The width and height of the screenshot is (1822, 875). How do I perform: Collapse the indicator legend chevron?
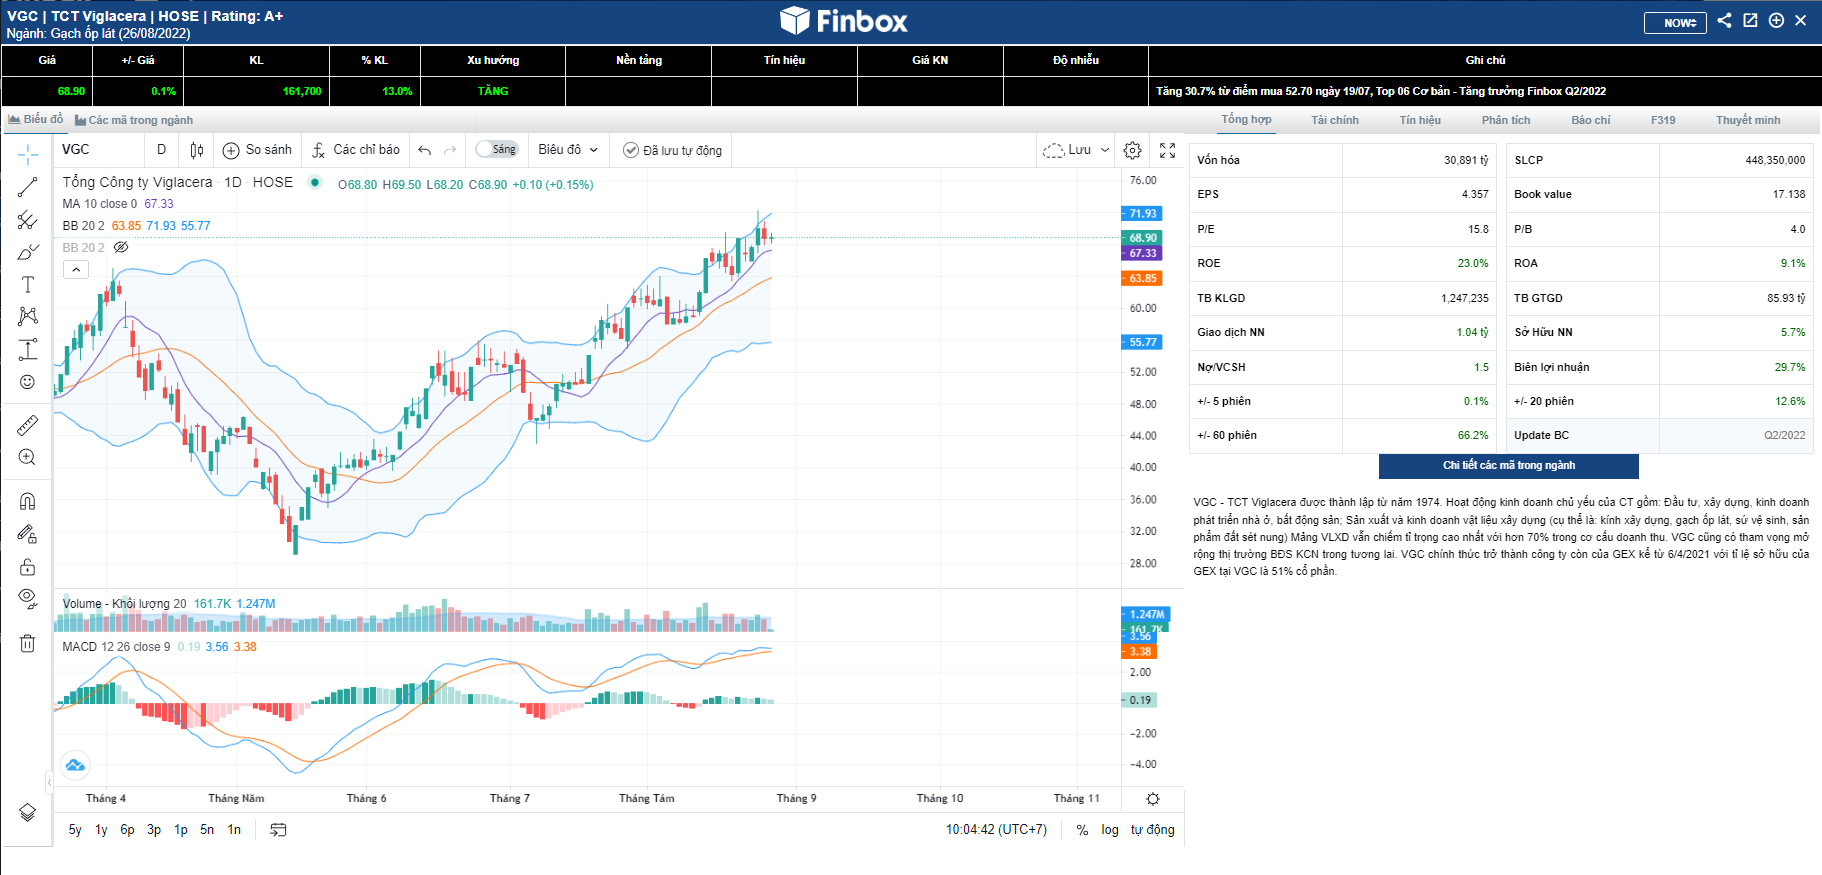pos(76,270)
